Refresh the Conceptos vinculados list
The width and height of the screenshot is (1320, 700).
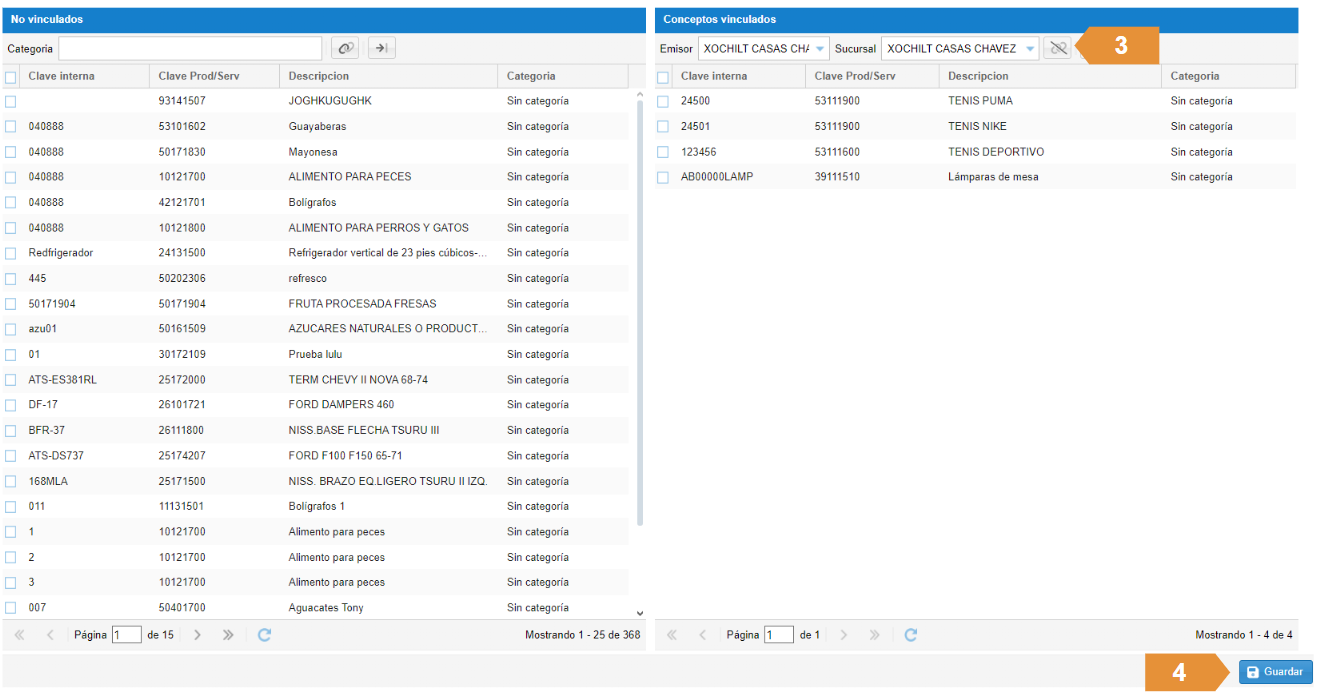tap(911, 635)
